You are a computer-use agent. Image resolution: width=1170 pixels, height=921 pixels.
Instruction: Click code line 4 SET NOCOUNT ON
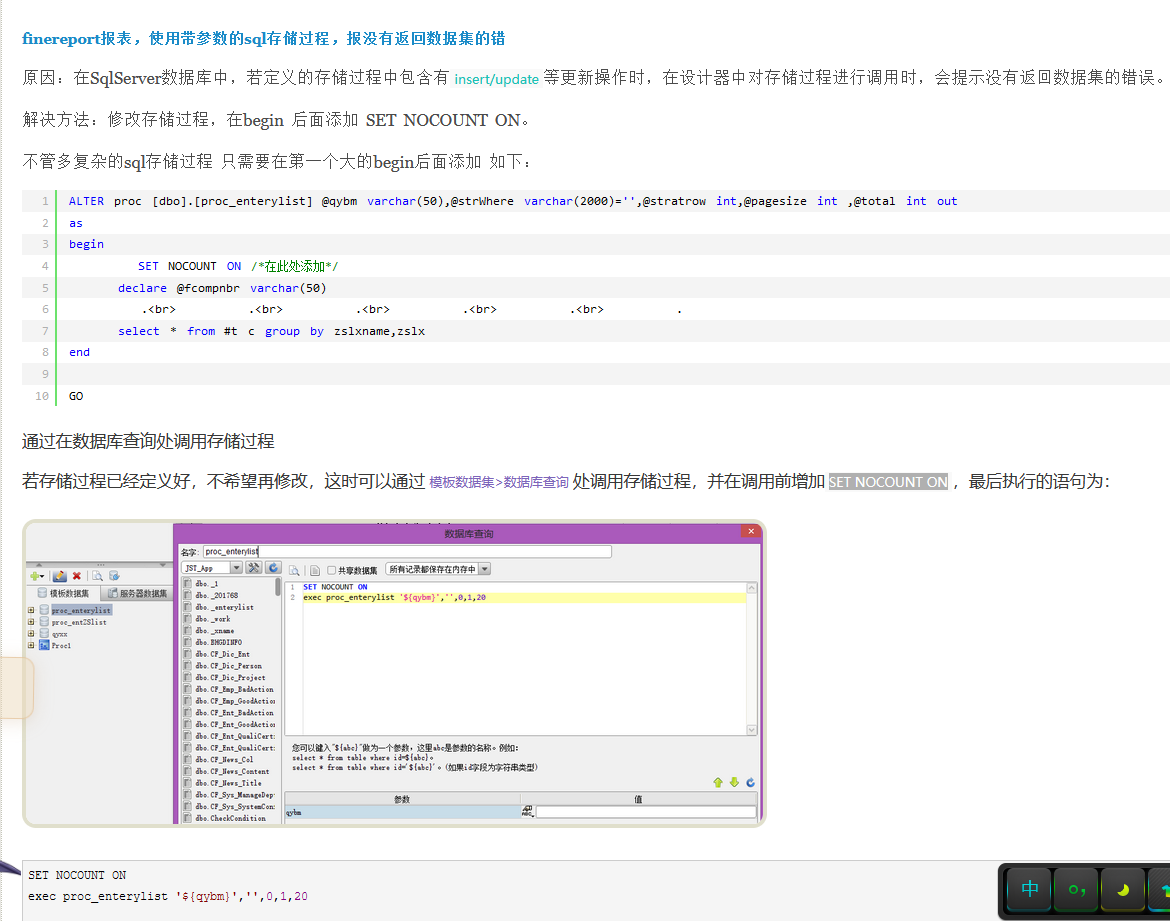pos(237,266)
